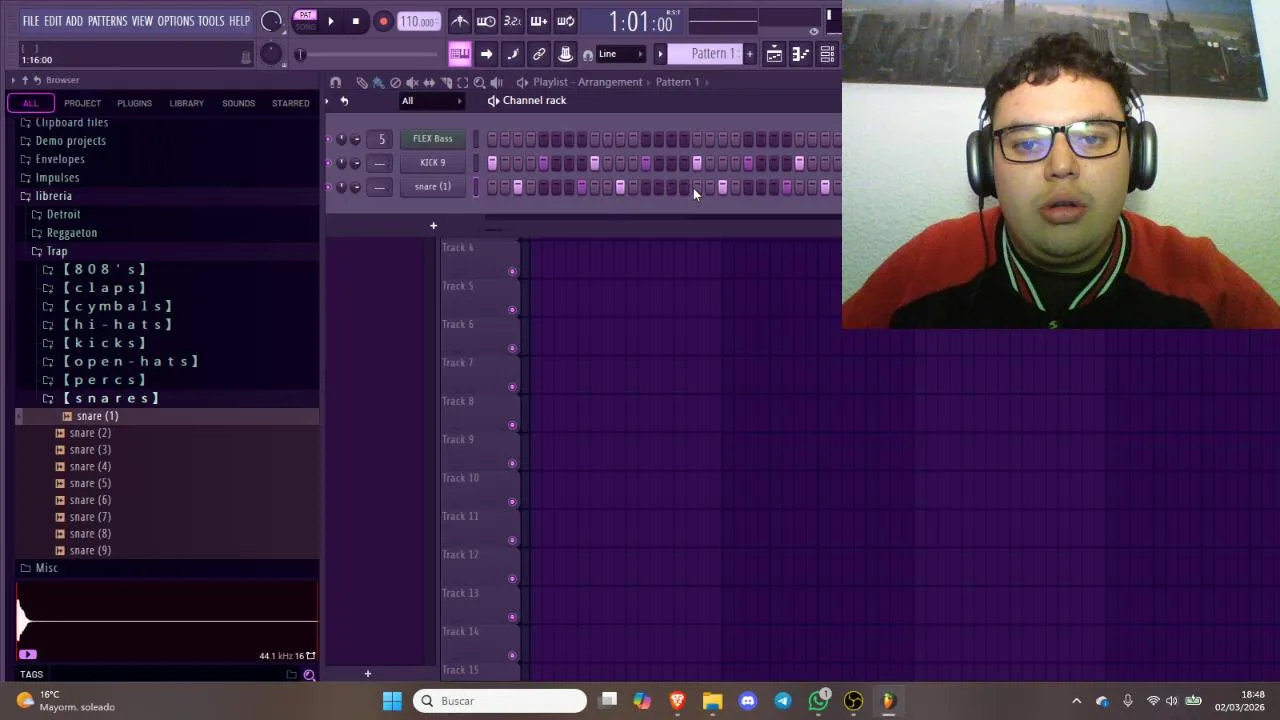This screenshot has height=720, width=1280.
Task: Select the playlist Slip tool
Action: (429, 82)
